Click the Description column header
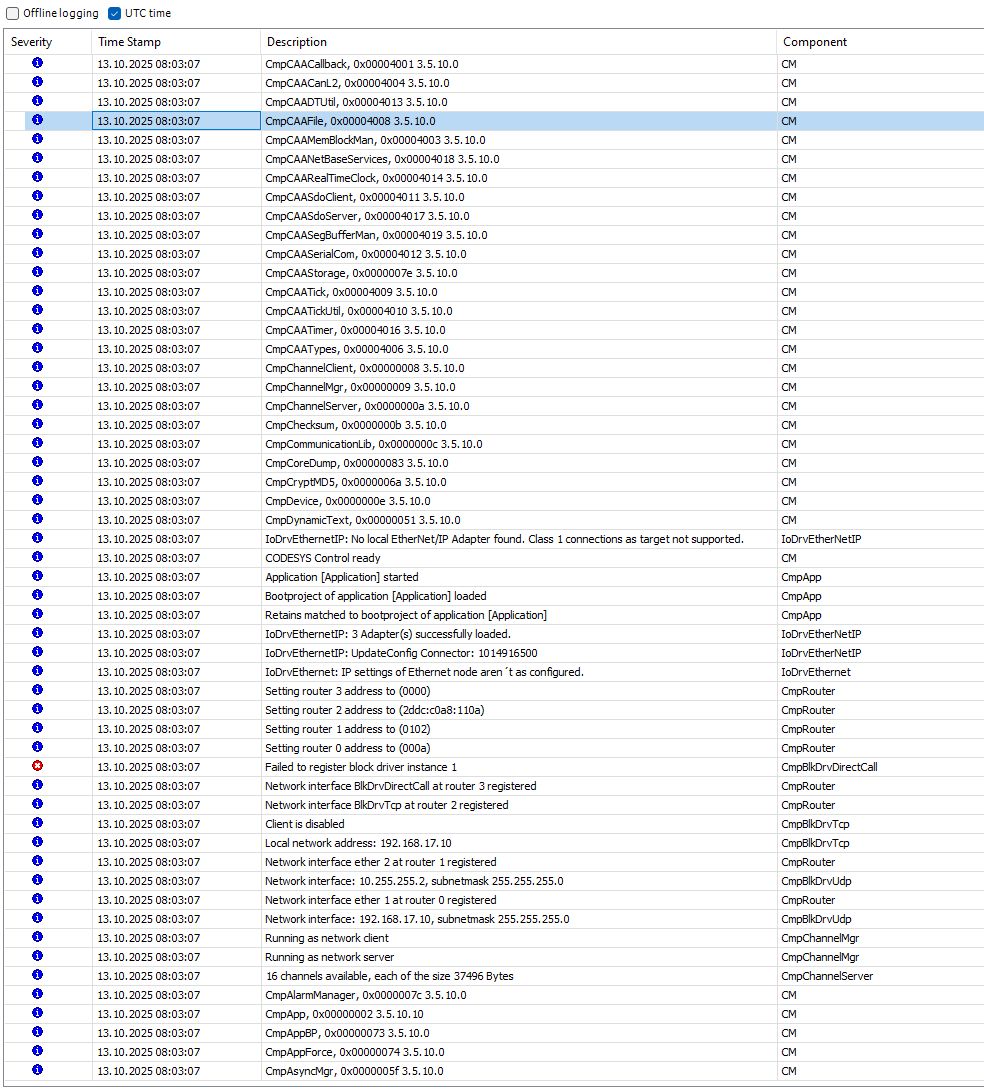Screen dimensions: 984x1090 (x=296, y=42)
